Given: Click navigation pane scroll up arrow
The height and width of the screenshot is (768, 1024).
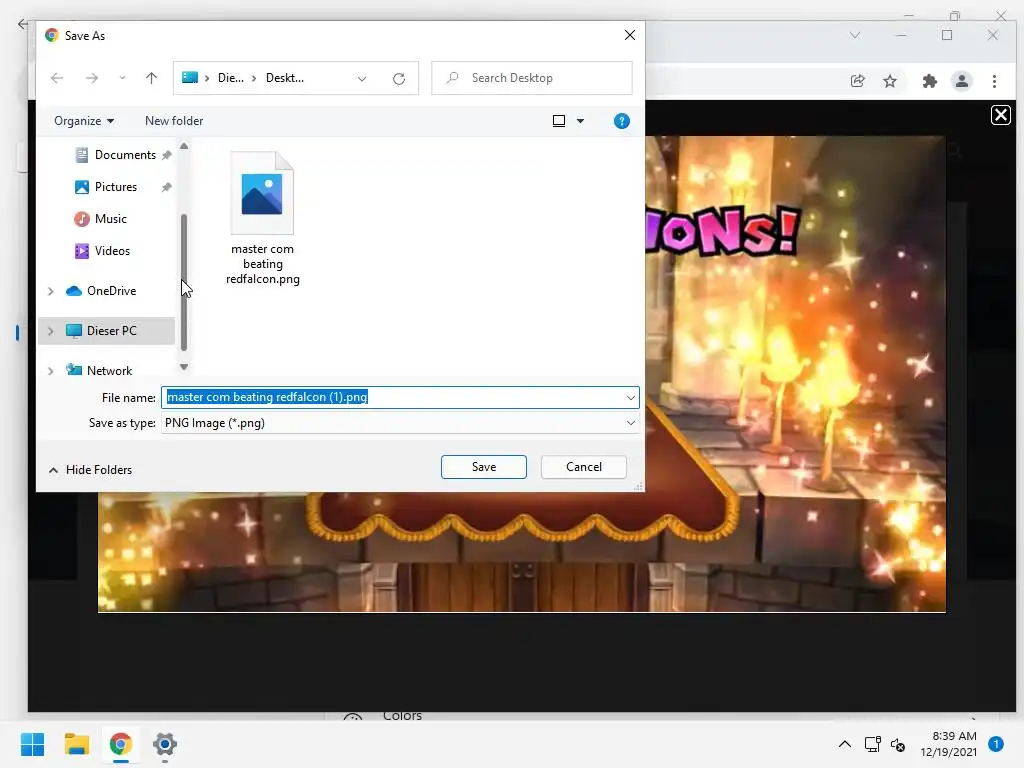Looking at the screenshot, I should 184,146.
